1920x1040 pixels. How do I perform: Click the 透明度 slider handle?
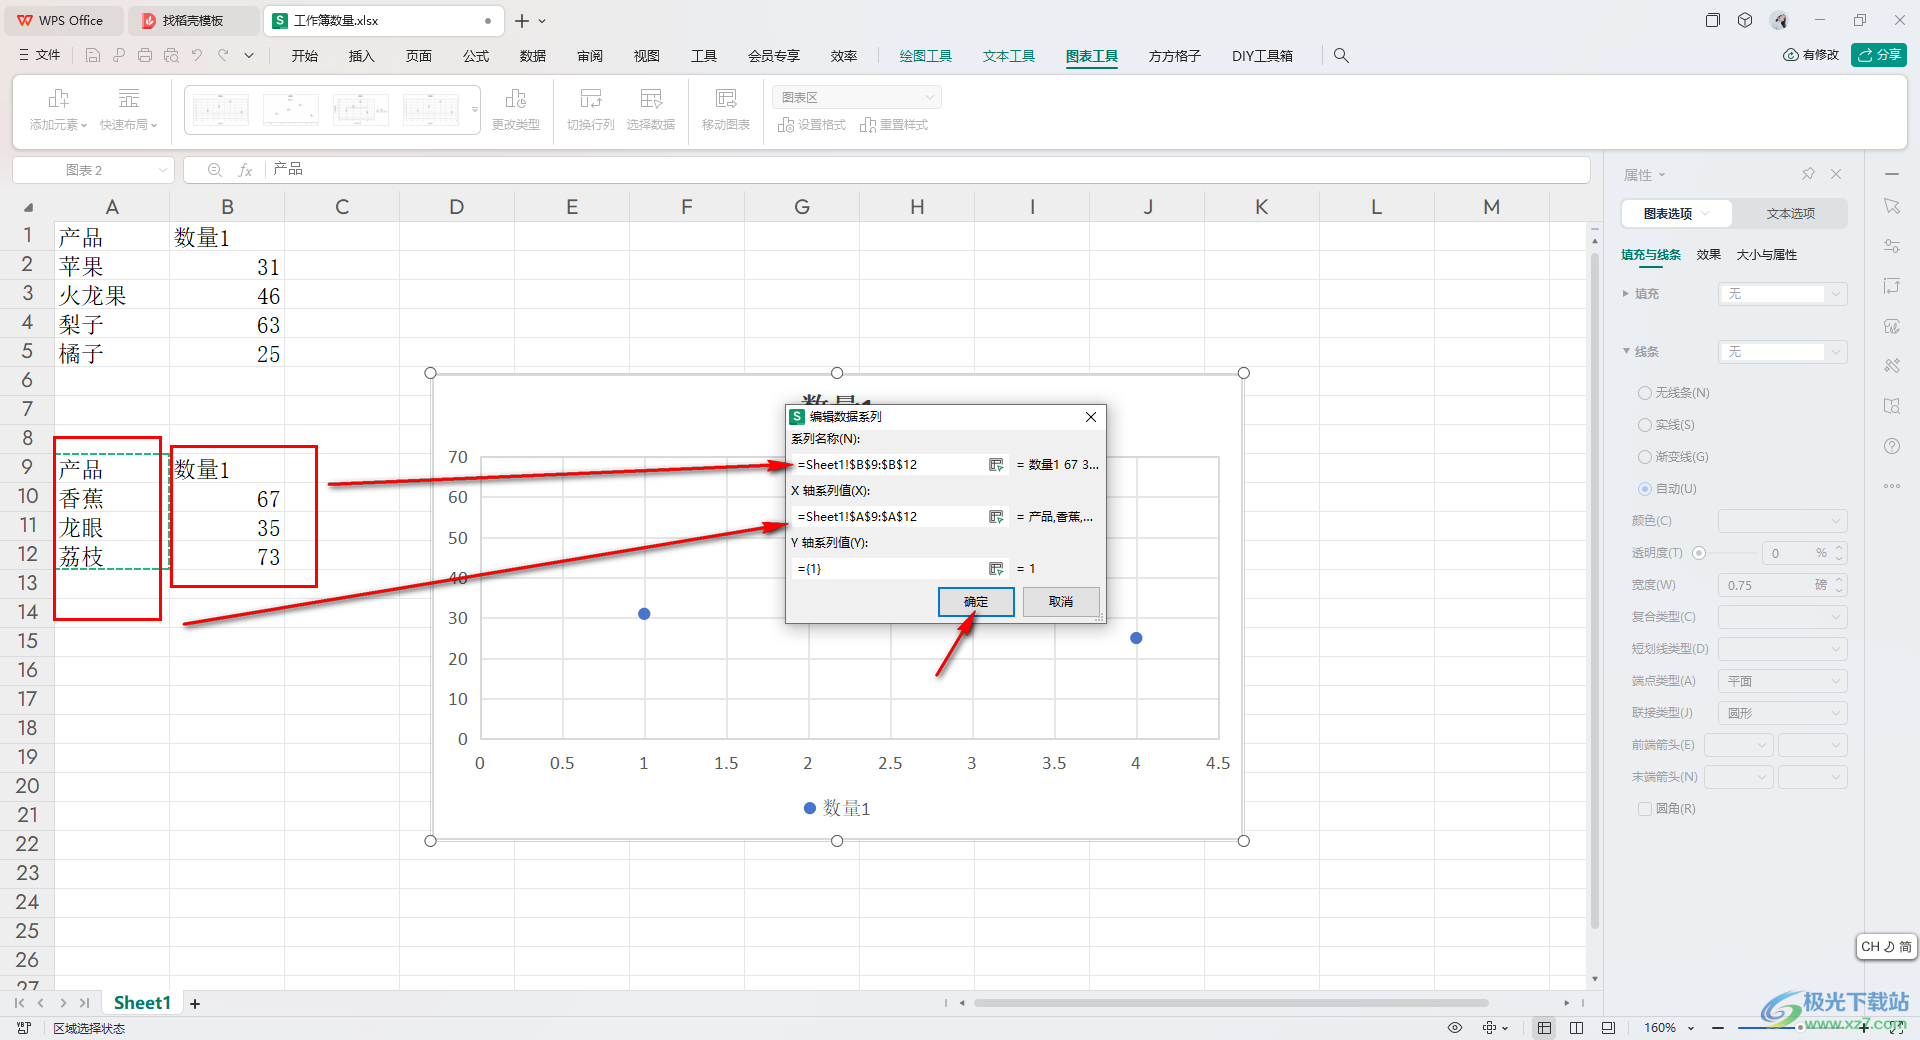[x=1699, y=553]
